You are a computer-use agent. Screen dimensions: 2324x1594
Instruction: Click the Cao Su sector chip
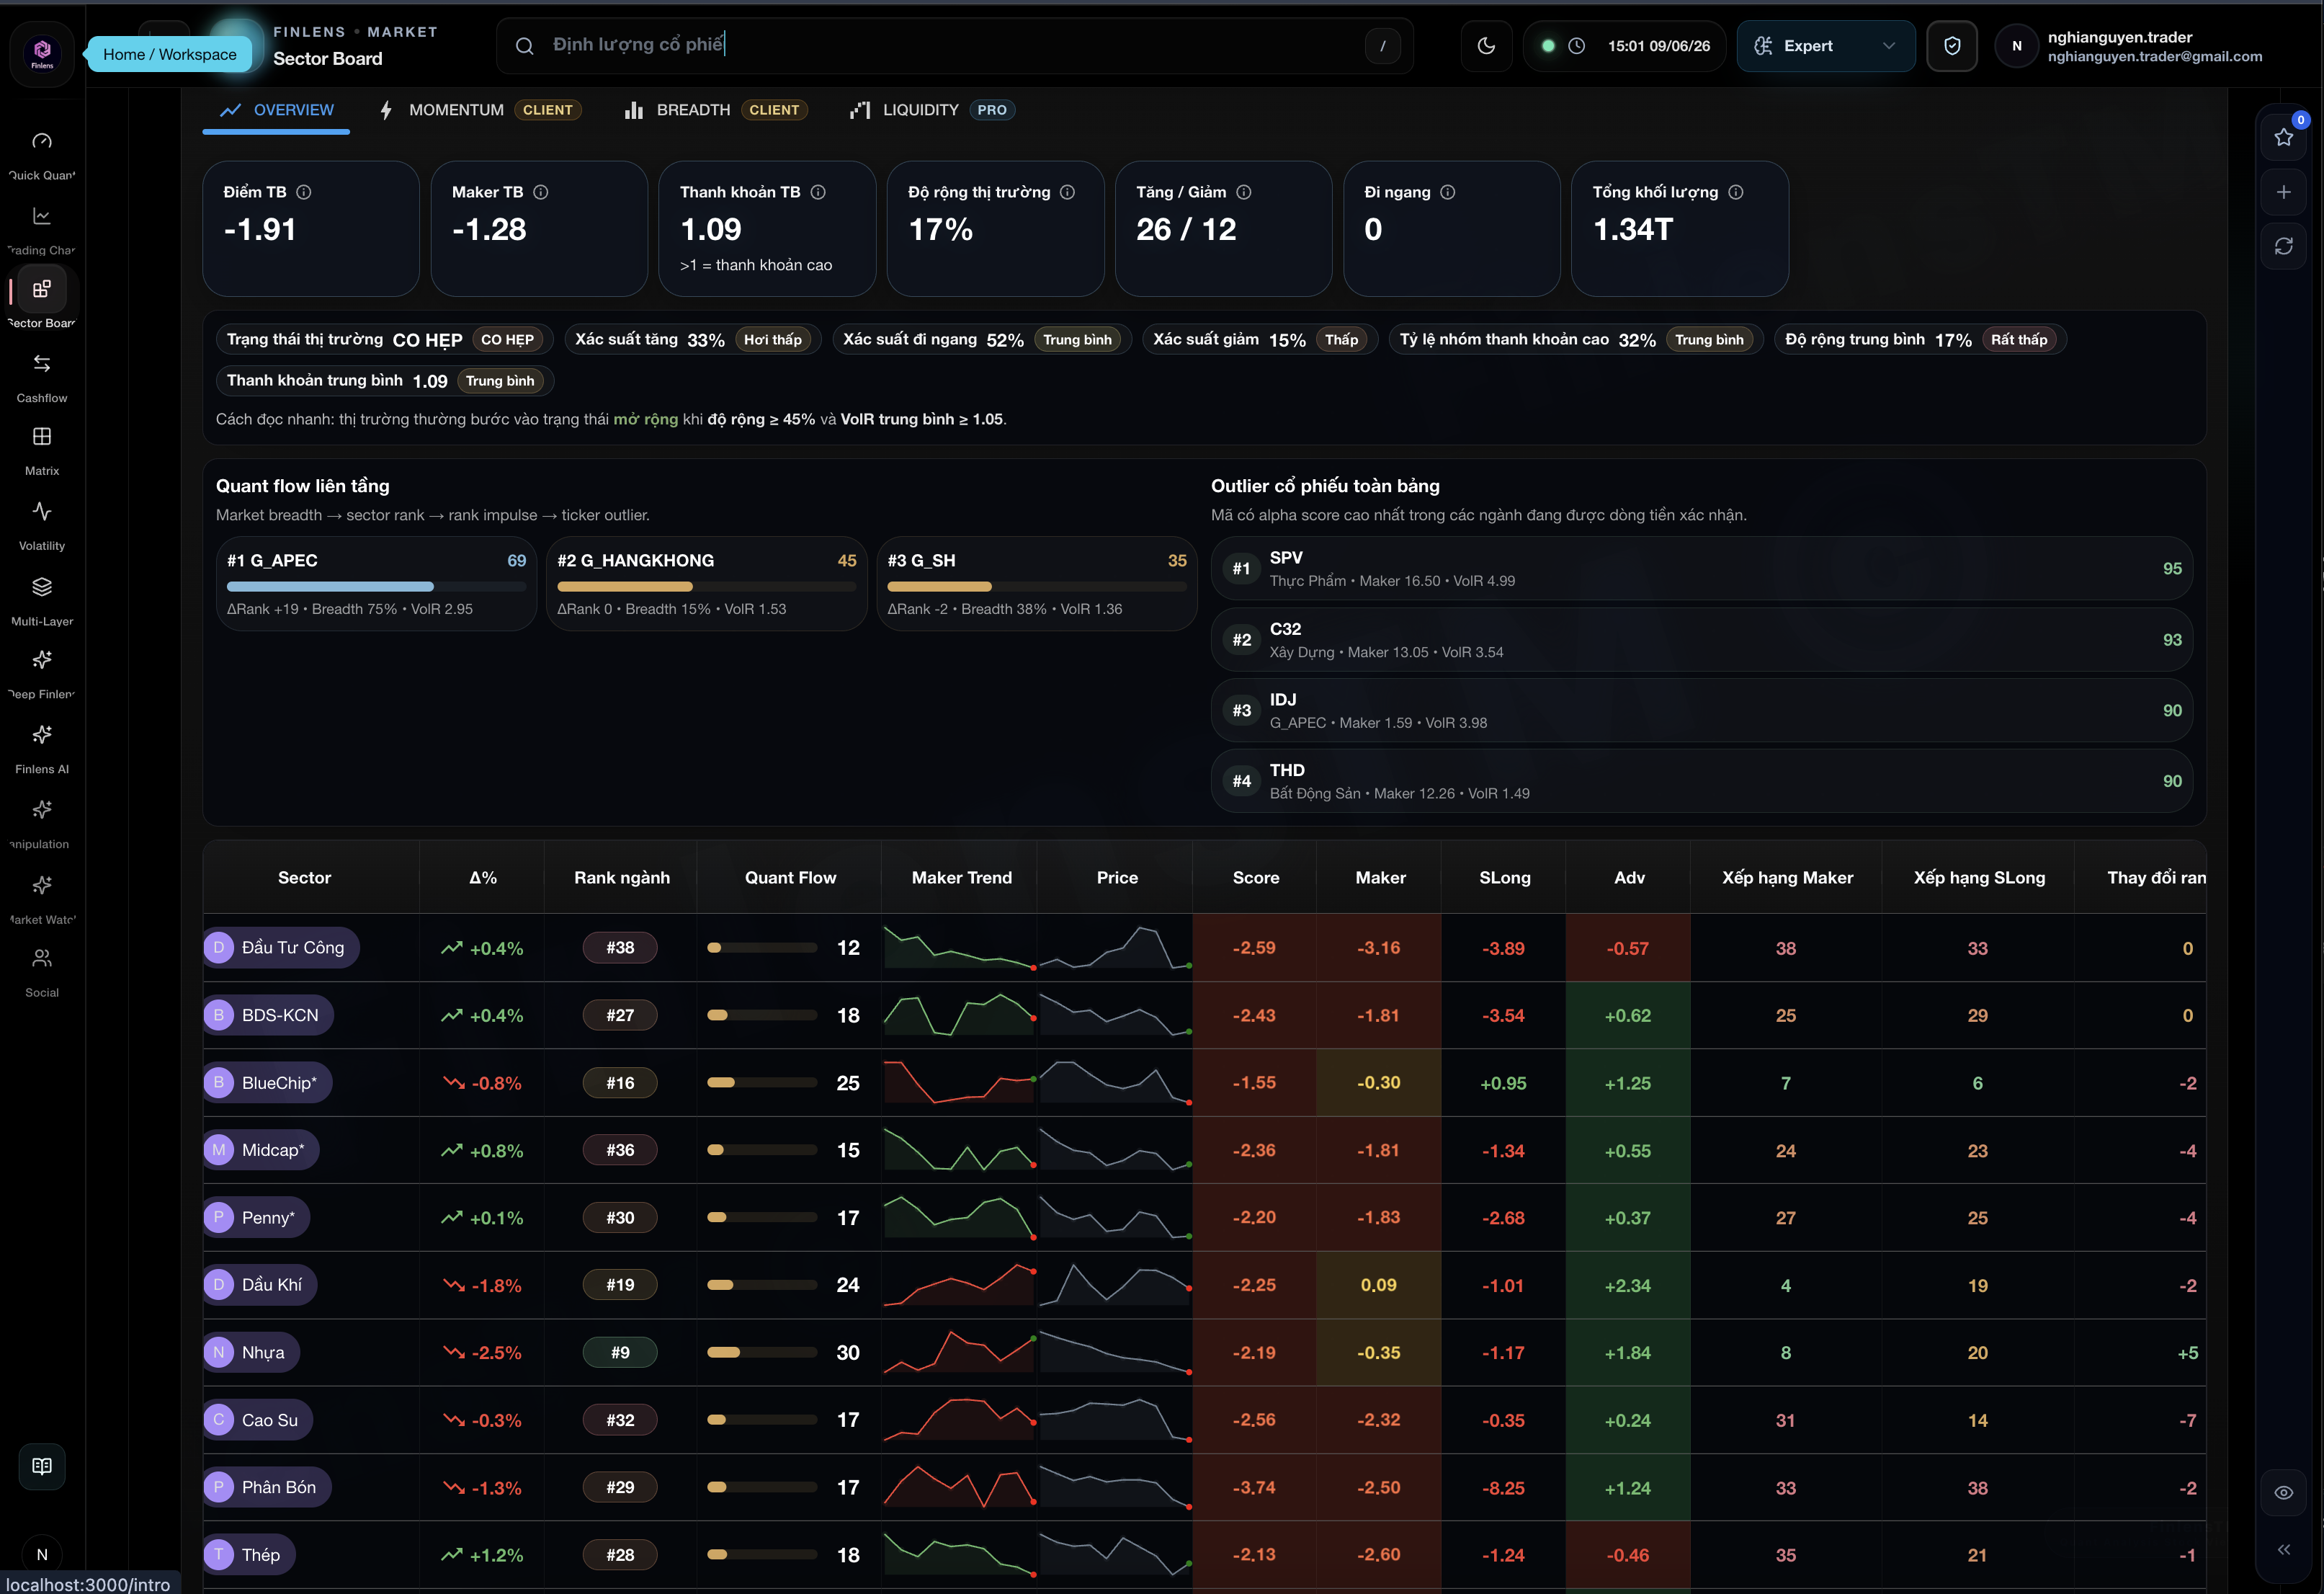258,1420
